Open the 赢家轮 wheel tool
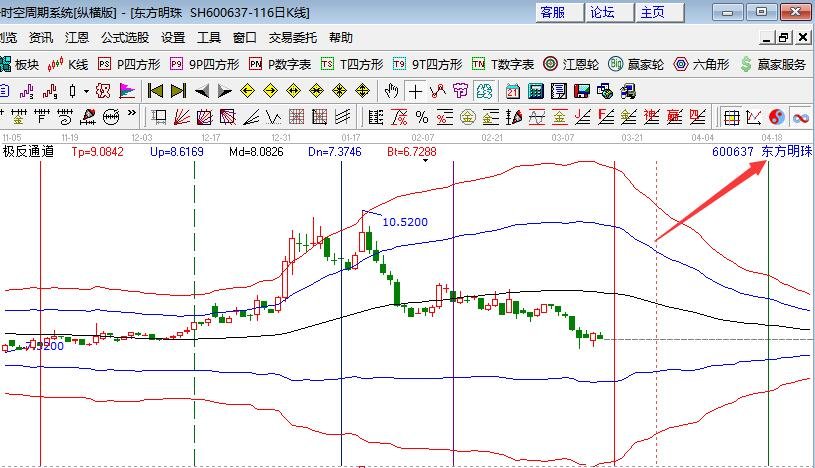The width and height of the screenshot is (815, 468). 636,64
